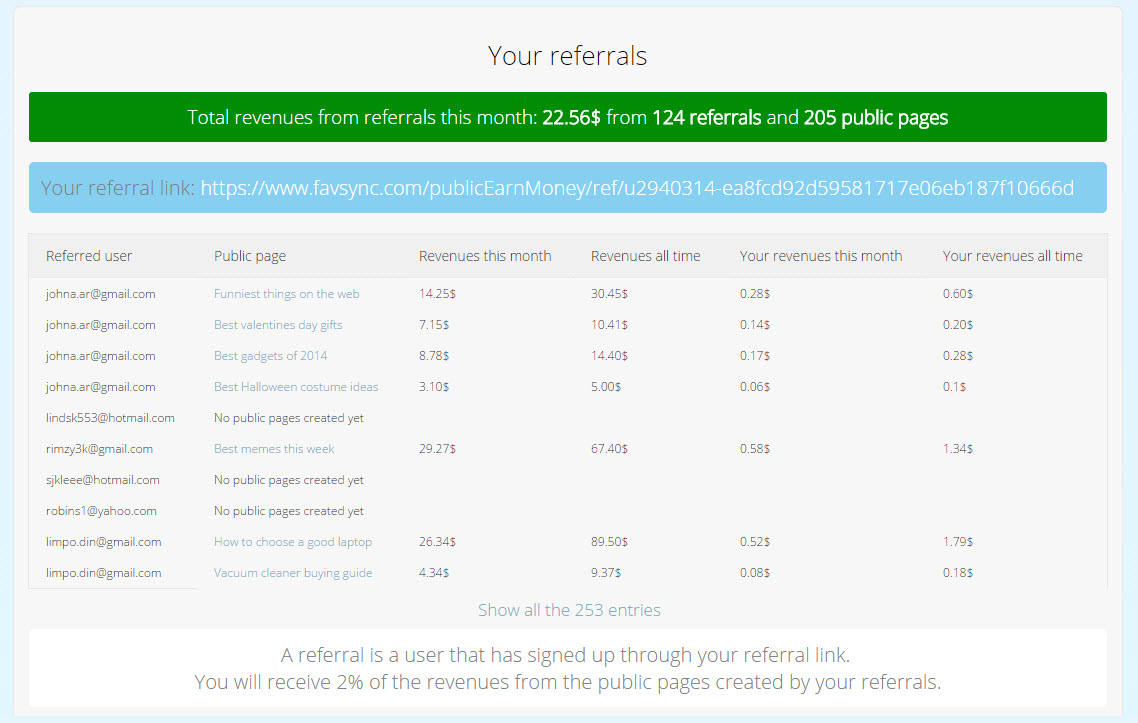Click the sjkleee@hotmail.com email entry

(102, 480)
